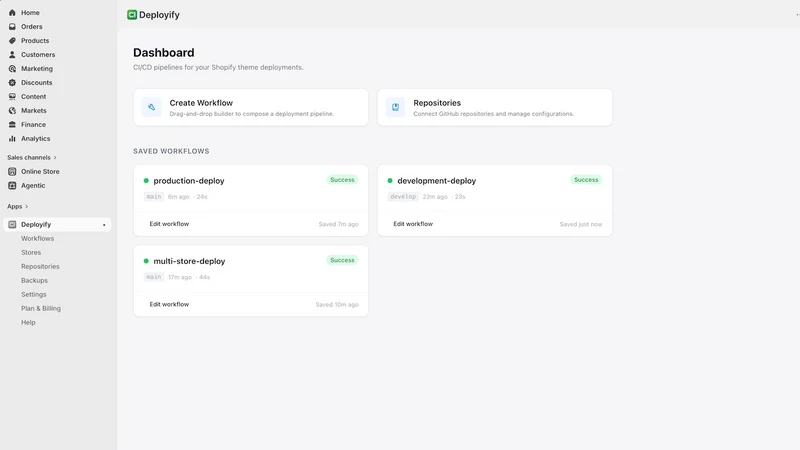The height and width of the screenshot is (450, 800).
Task: Select the develop branch tag
Action: [403, 196]
